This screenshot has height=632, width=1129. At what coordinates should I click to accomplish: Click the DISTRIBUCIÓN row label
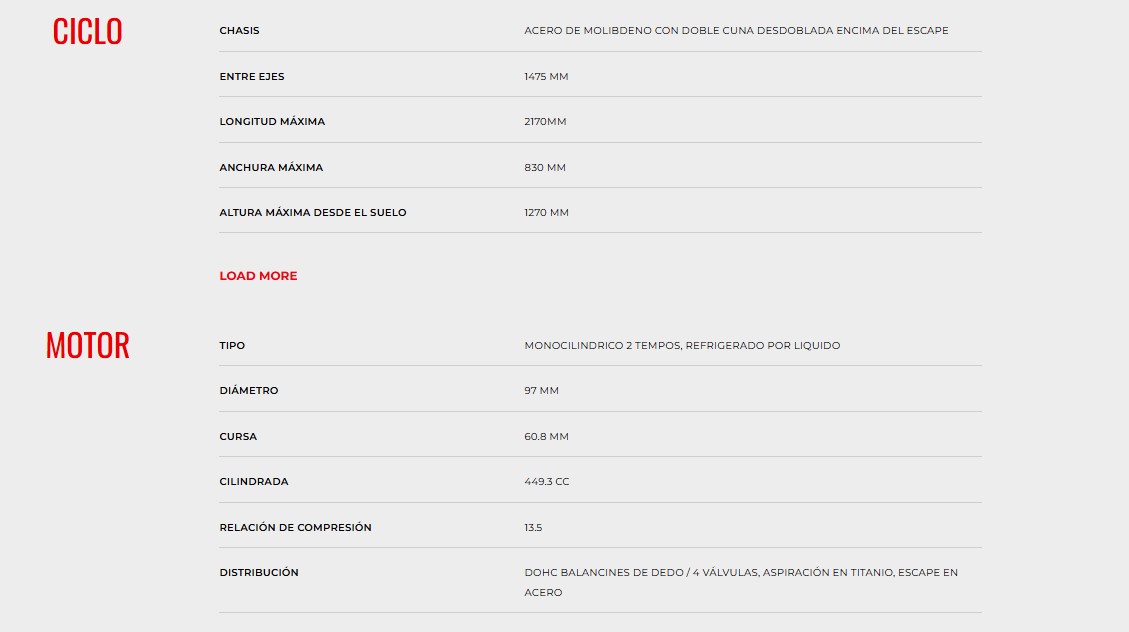[x=259, y=573]
